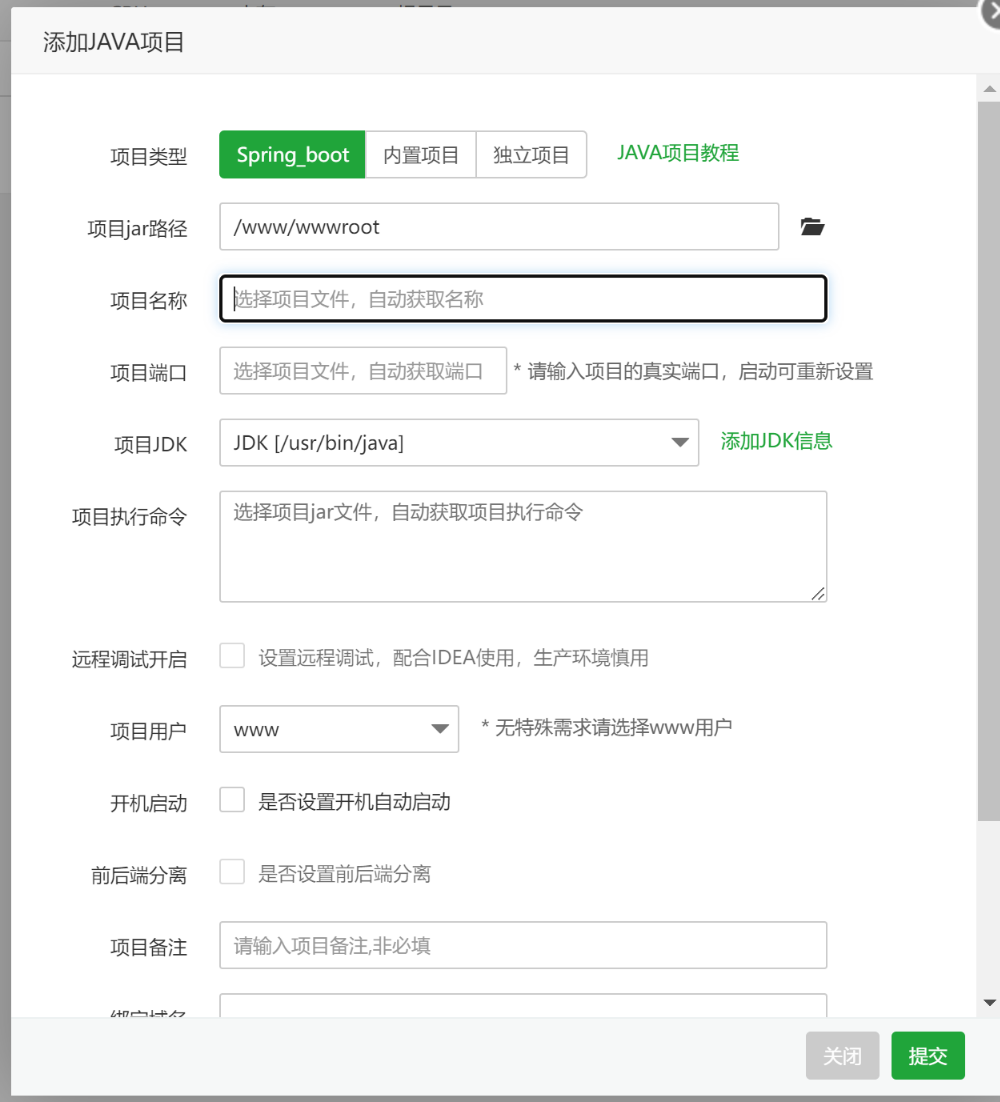Image resolution: width=1000 pixels, height=1102 pixels.
Task: Click the 提交 submit button
Action: coord(927,1055)
